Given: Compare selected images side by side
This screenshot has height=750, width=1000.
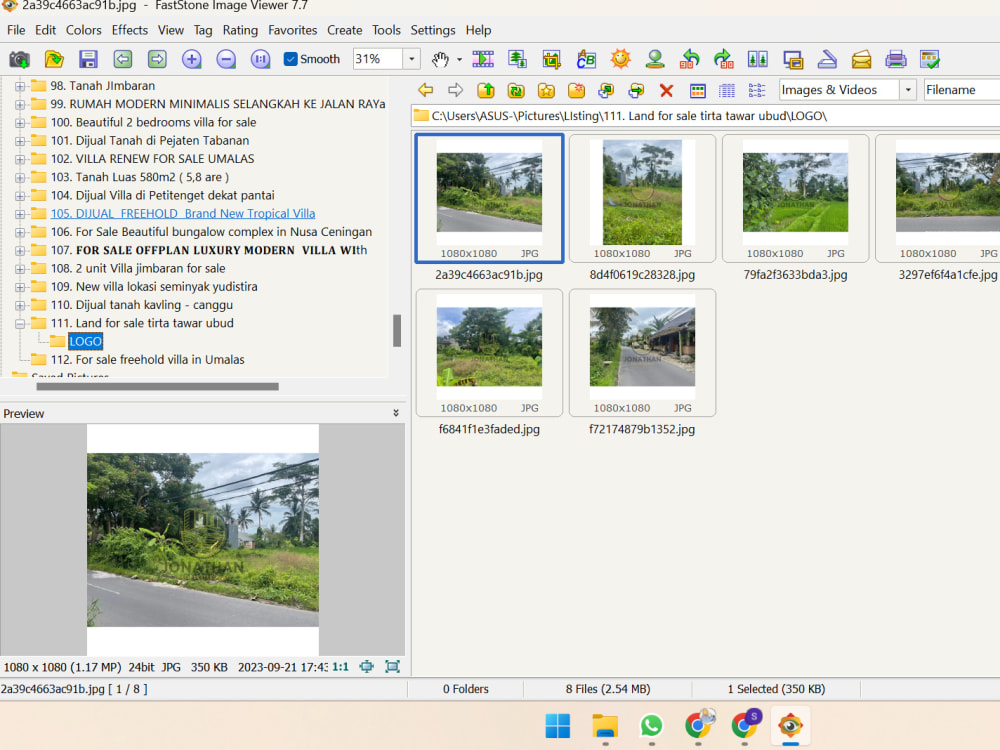Looking at the screenshot, I should point(758,59).
